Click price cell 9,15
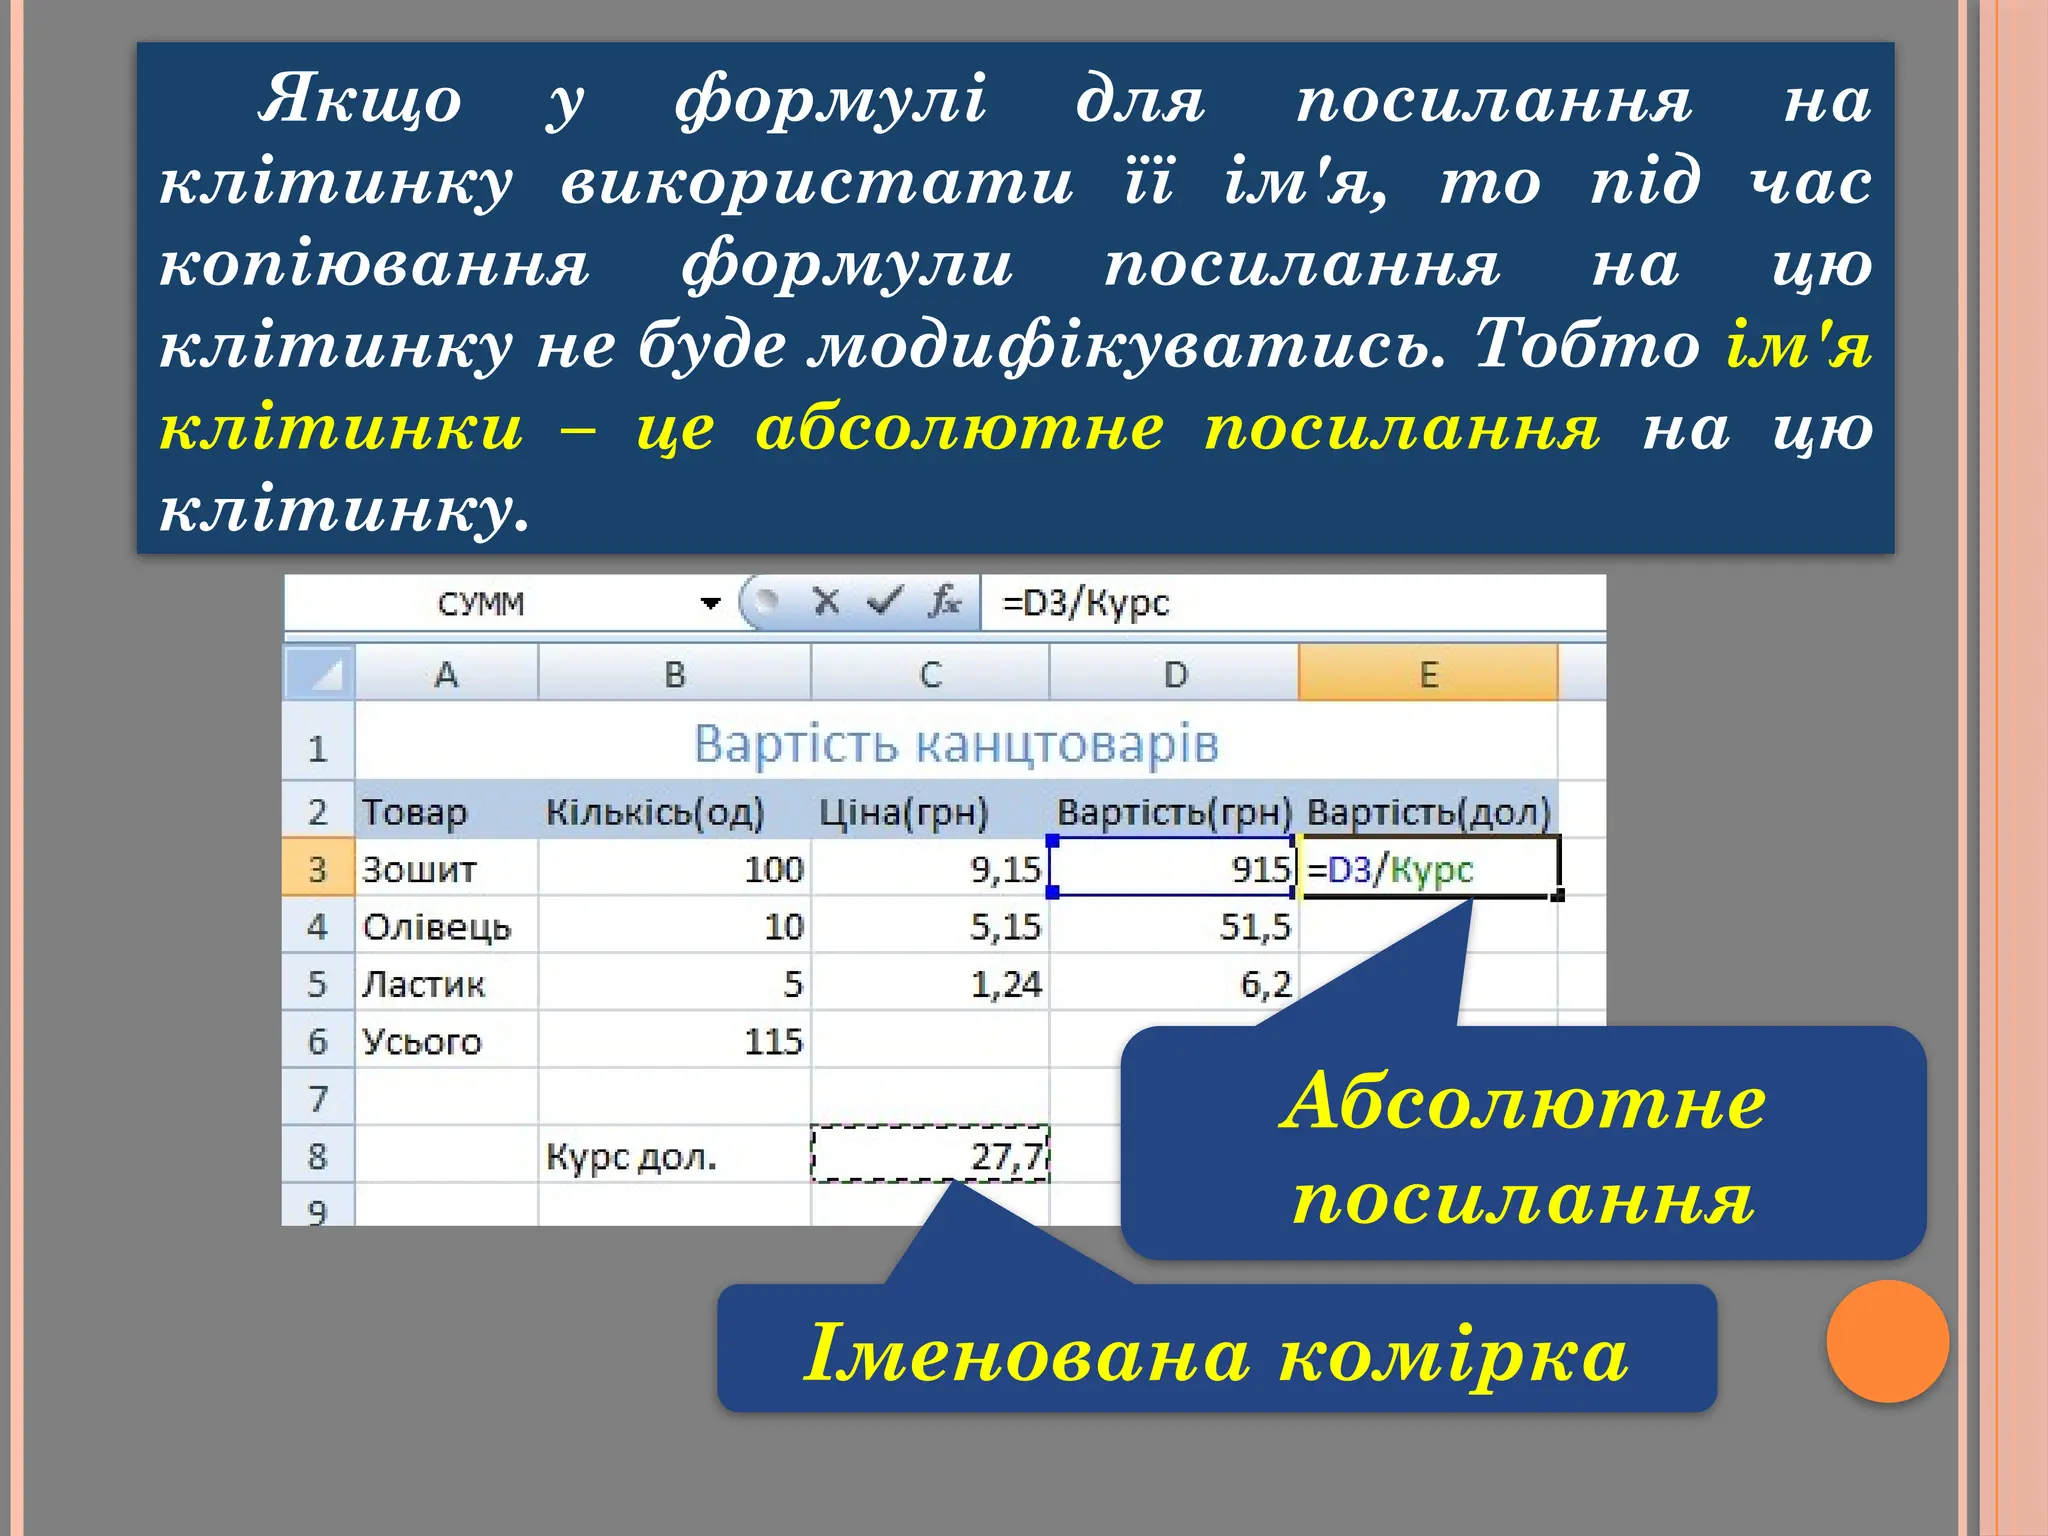The image size is (2048, 1536). point(931,868)
